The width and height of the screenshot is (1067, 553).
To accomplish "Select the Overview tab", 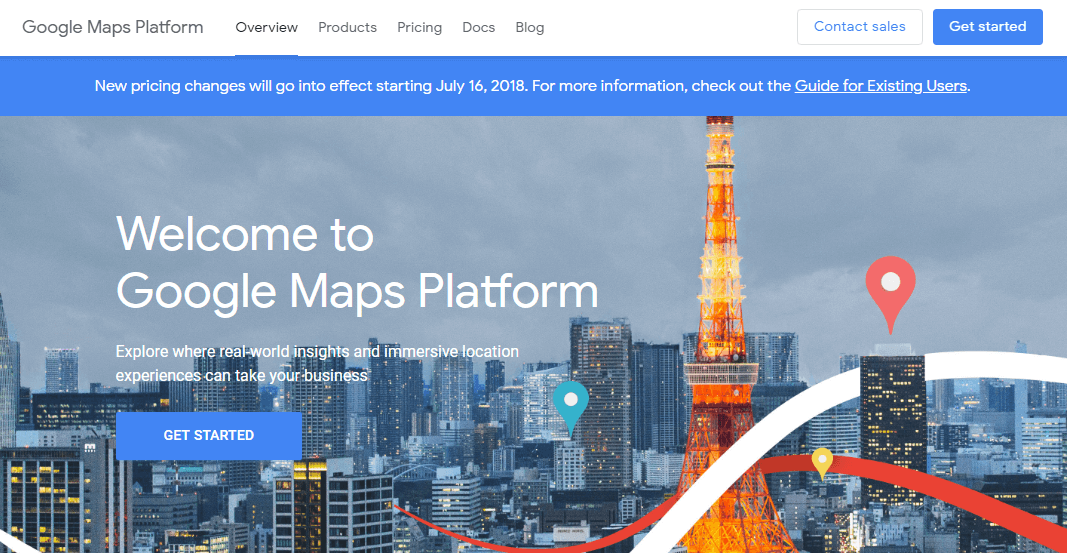I will [266, 27].
